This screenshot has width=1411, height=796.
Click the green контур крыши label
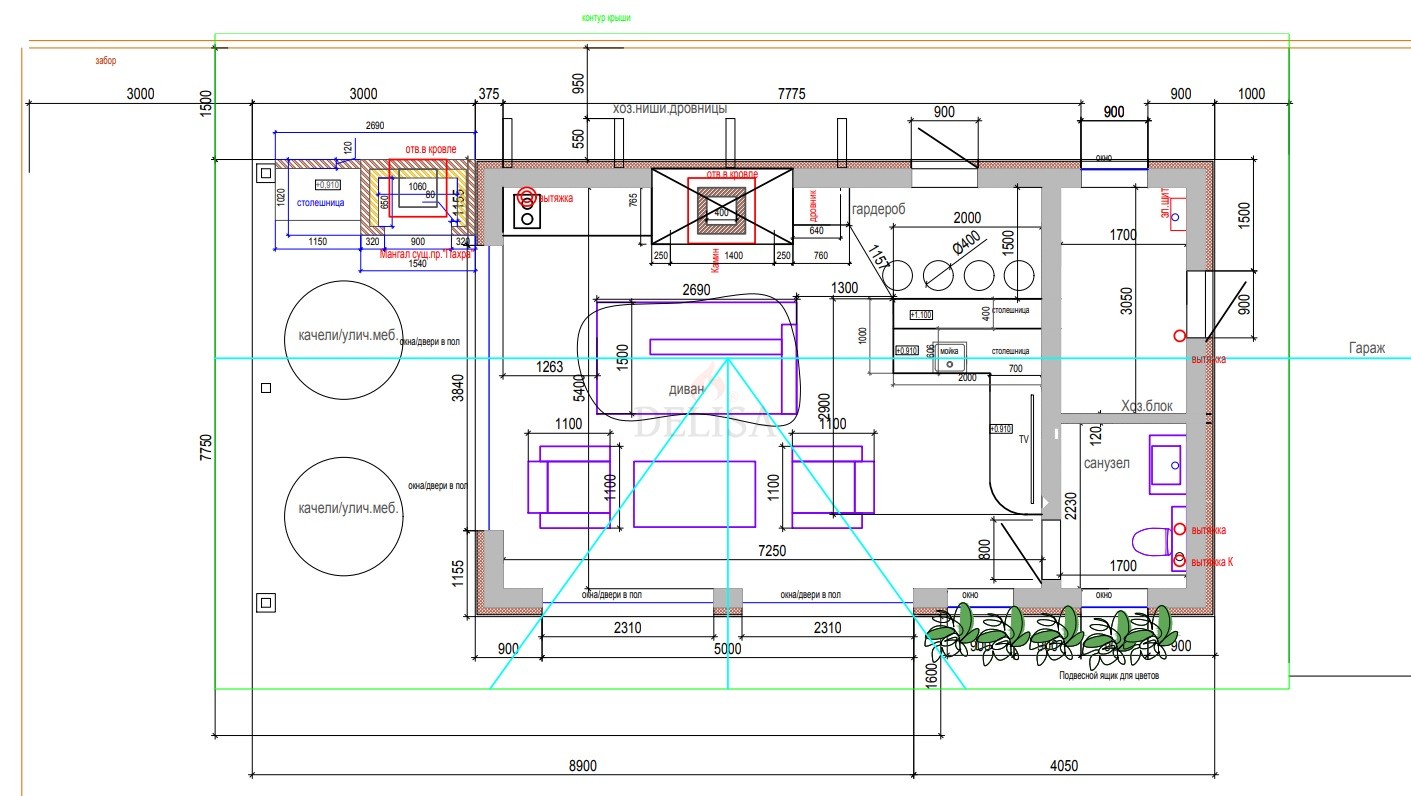[606, 18]
